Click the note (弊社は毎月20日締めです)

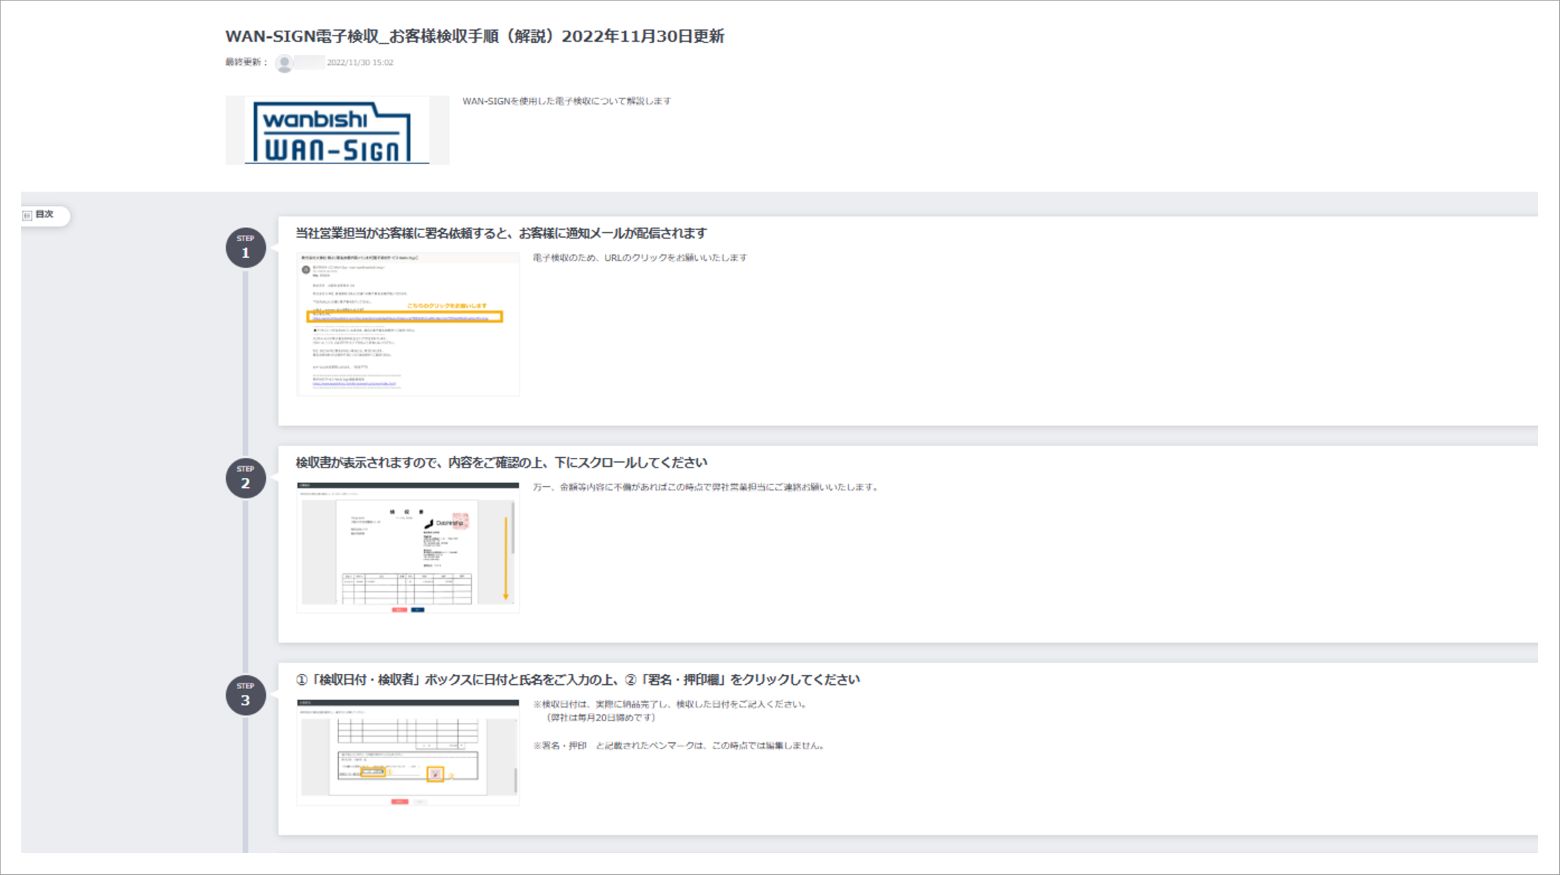[600, 718]
